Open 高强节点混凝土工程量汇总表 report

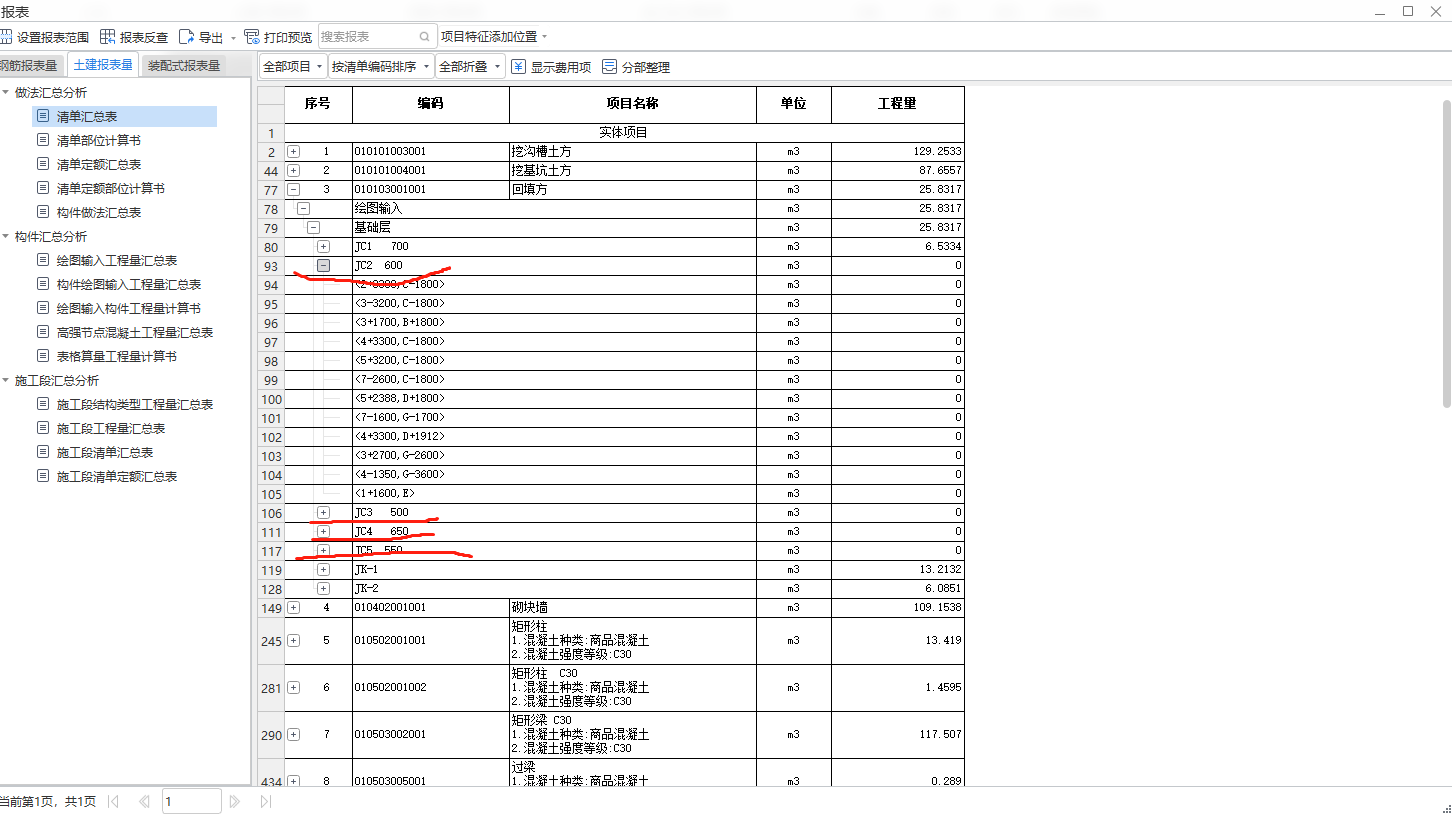tap(135, 332)
